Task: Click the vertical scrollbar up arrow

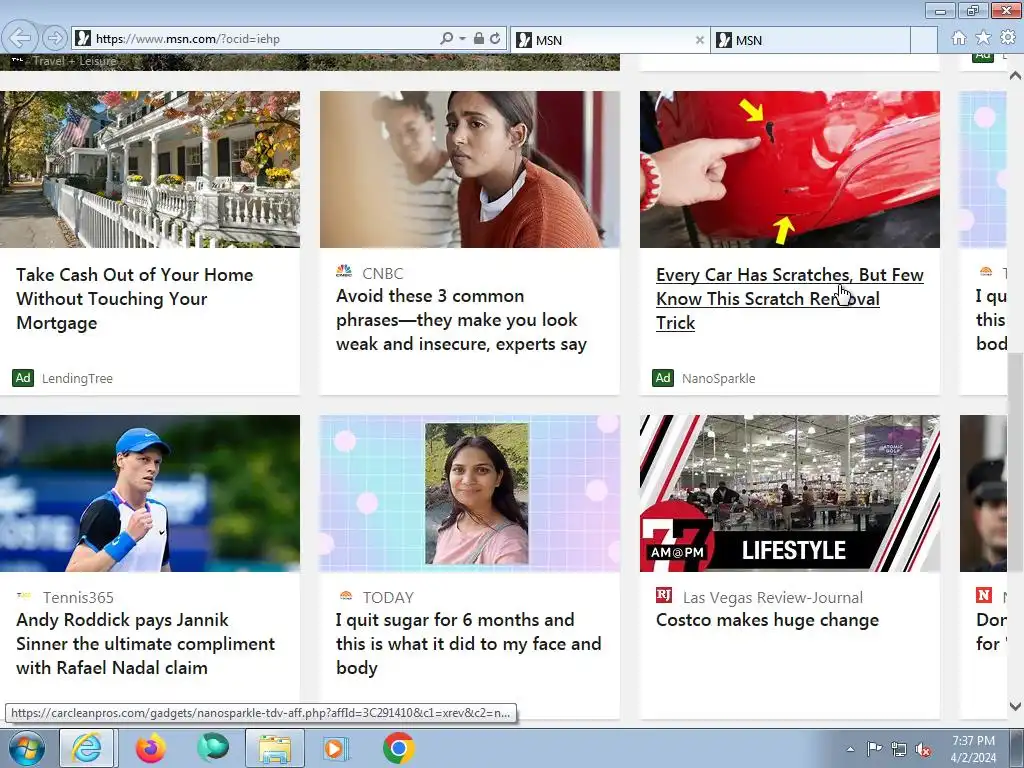Action: pos(1015,76)
